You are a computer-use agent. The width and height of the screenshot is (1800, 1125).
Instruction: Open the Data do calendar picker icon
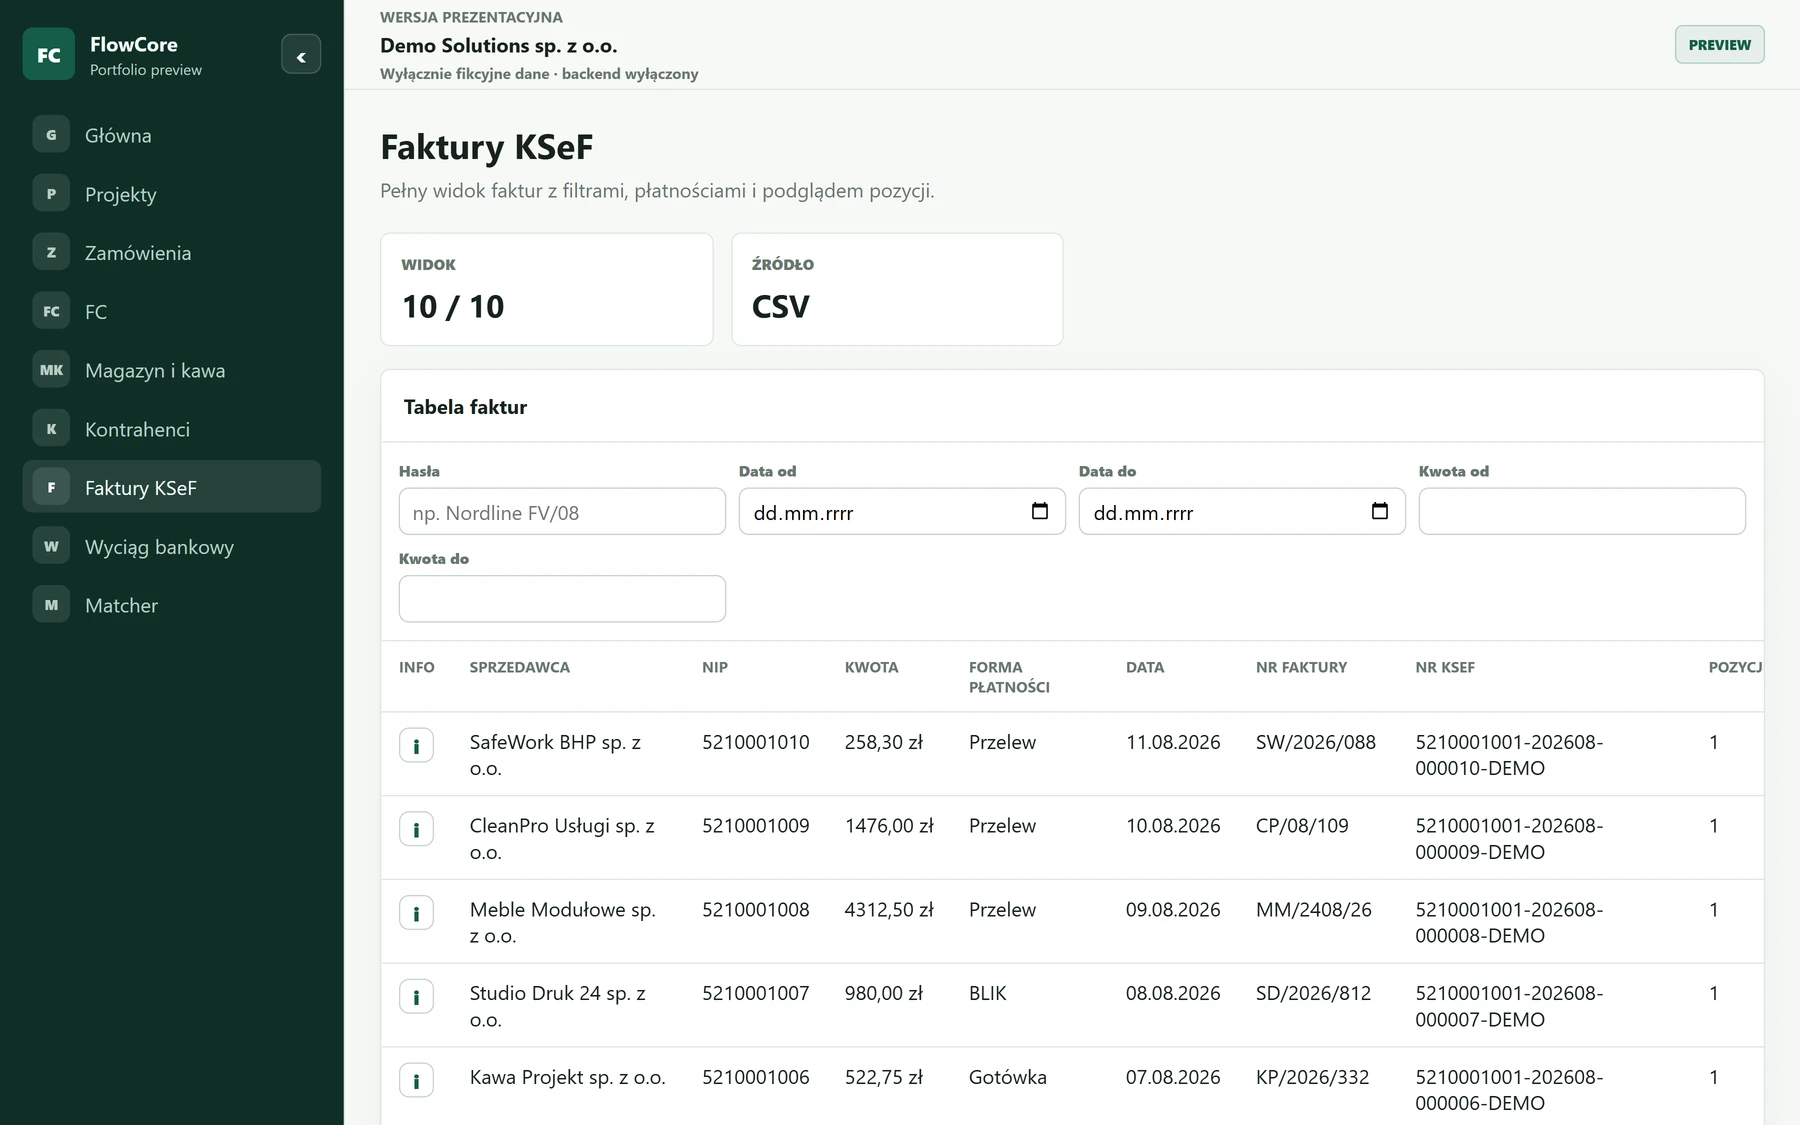point(1380,511)
